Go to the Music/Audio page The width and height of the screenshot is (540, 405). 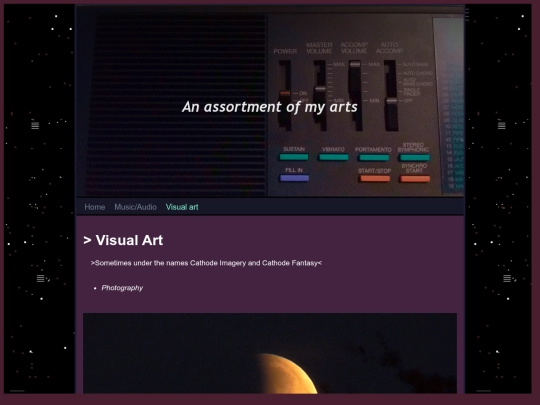(x=135, y=207)
